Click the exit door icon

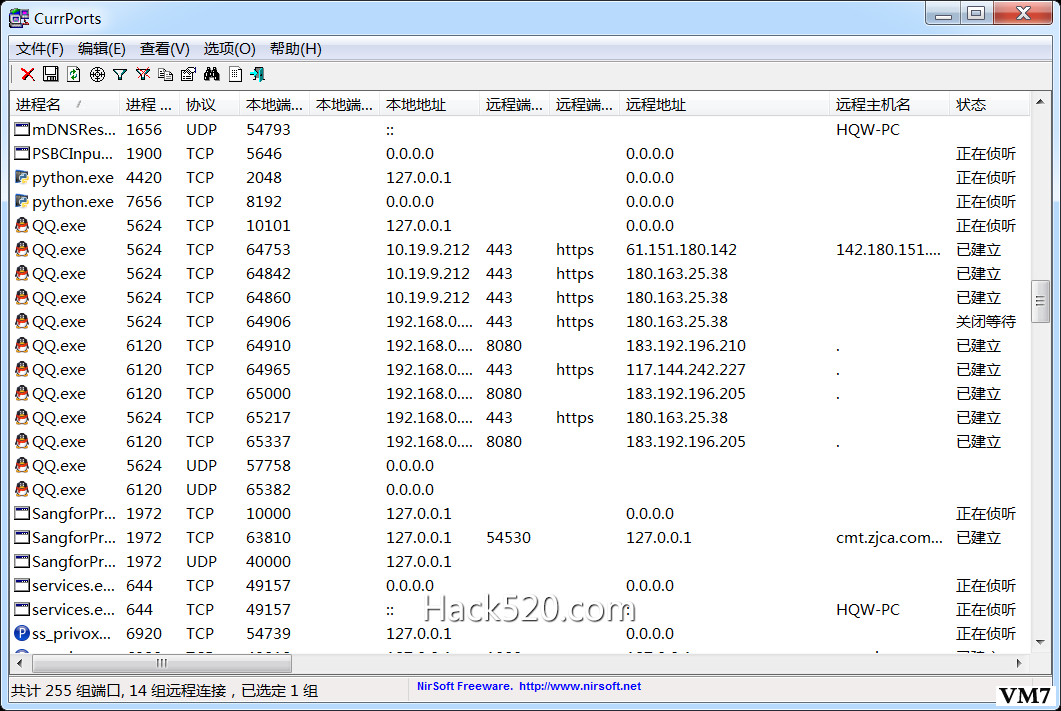pyautogui.click(x=258, y=74)
